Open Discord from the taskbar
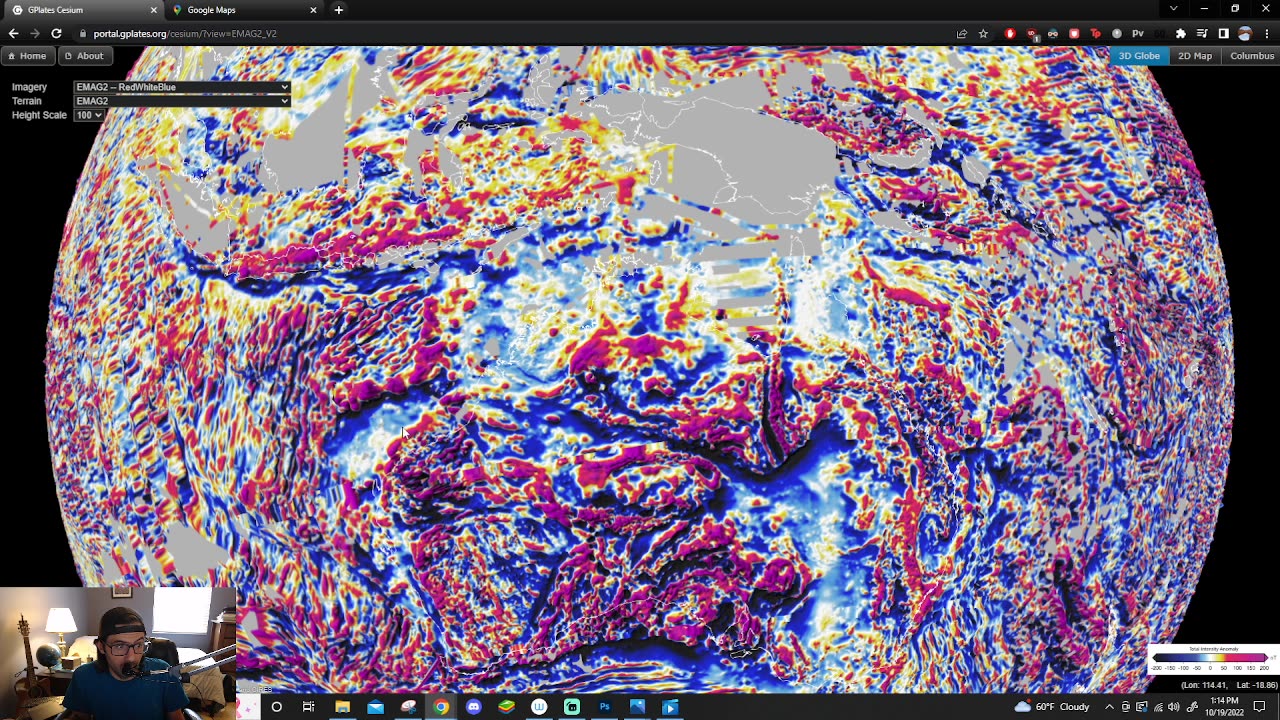 pyautogui.click(x=474, y=707)
